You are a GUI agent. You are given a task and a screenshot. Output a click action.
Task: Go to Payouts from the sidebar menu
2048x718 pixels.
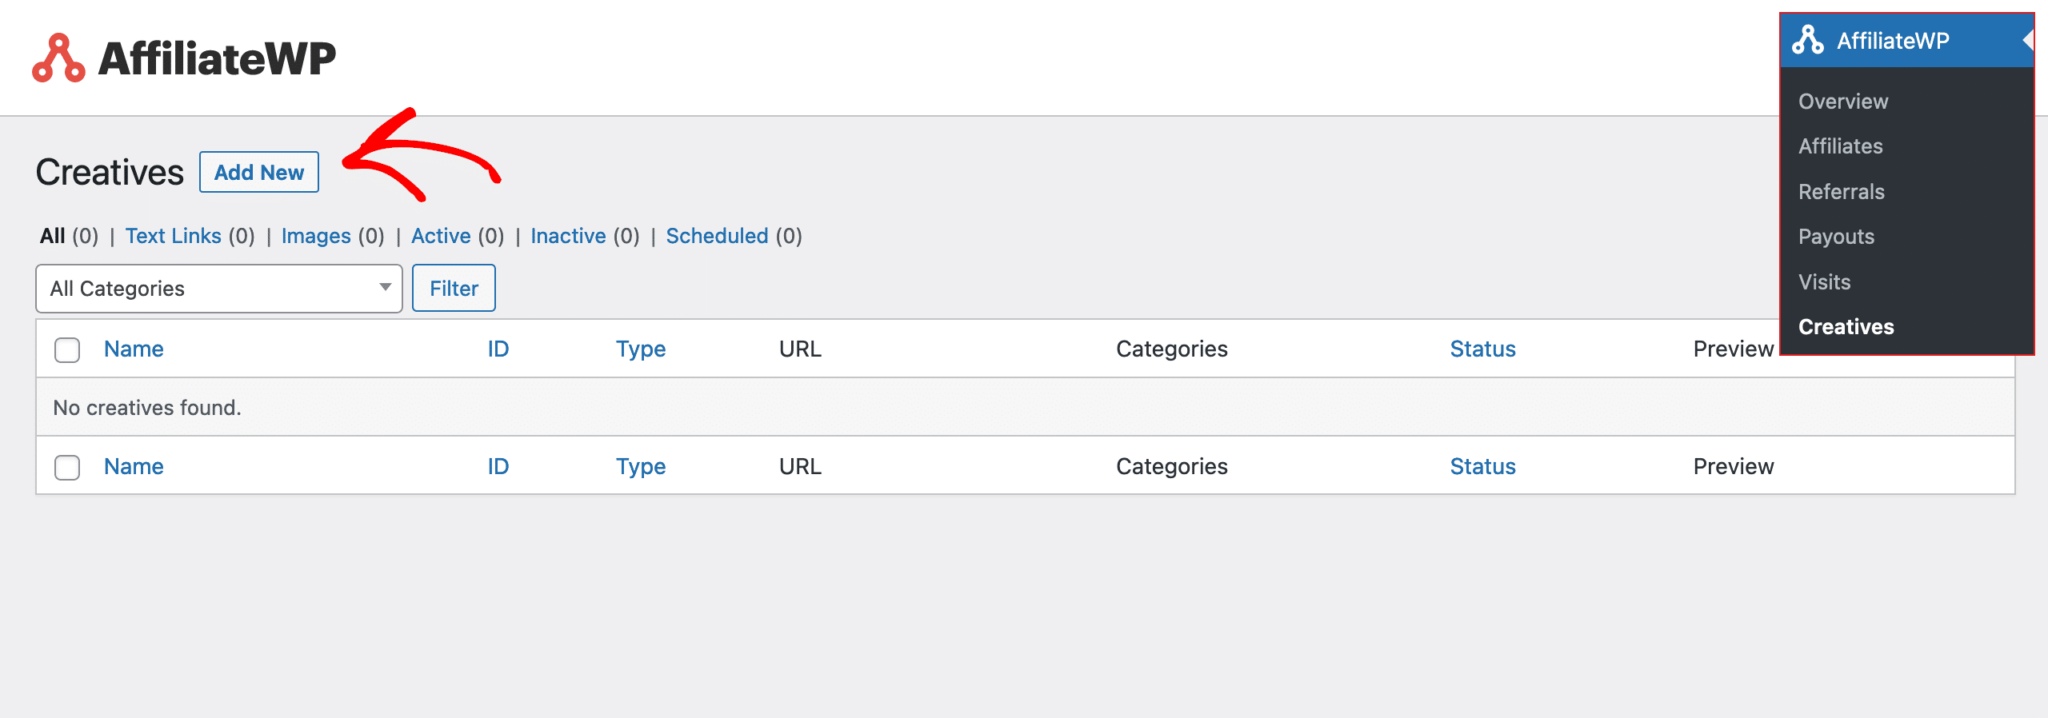[1836, 236]
